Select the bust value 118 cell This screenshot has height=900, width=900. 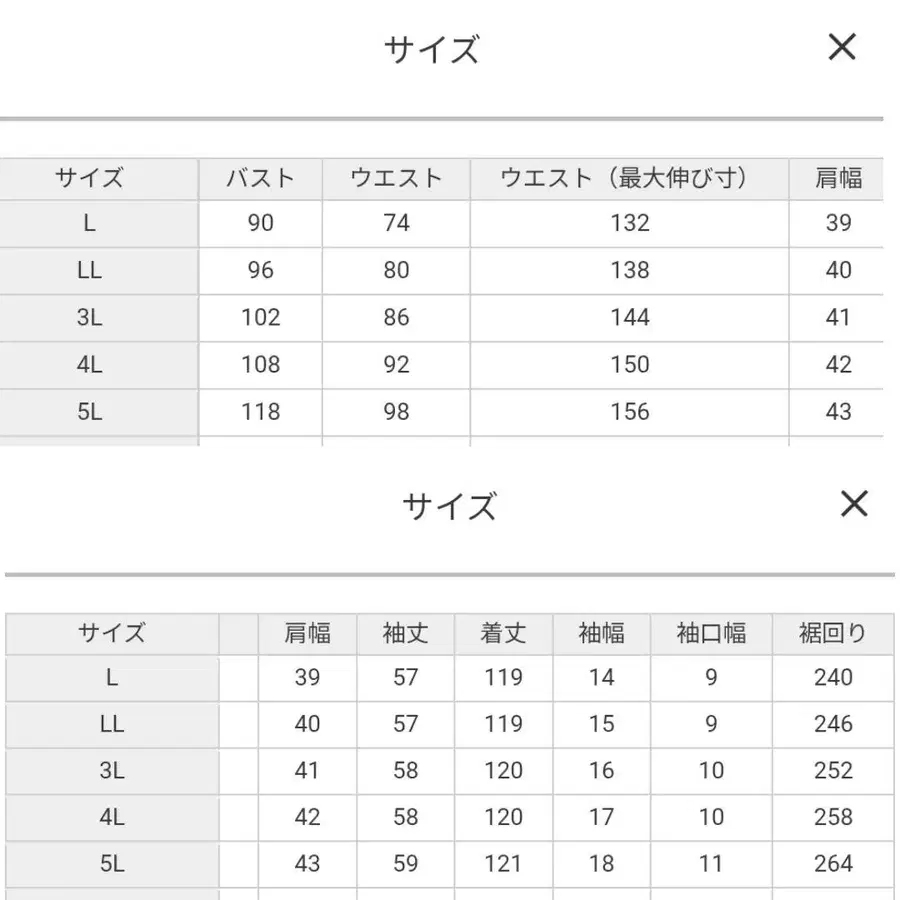coord(260,412)
